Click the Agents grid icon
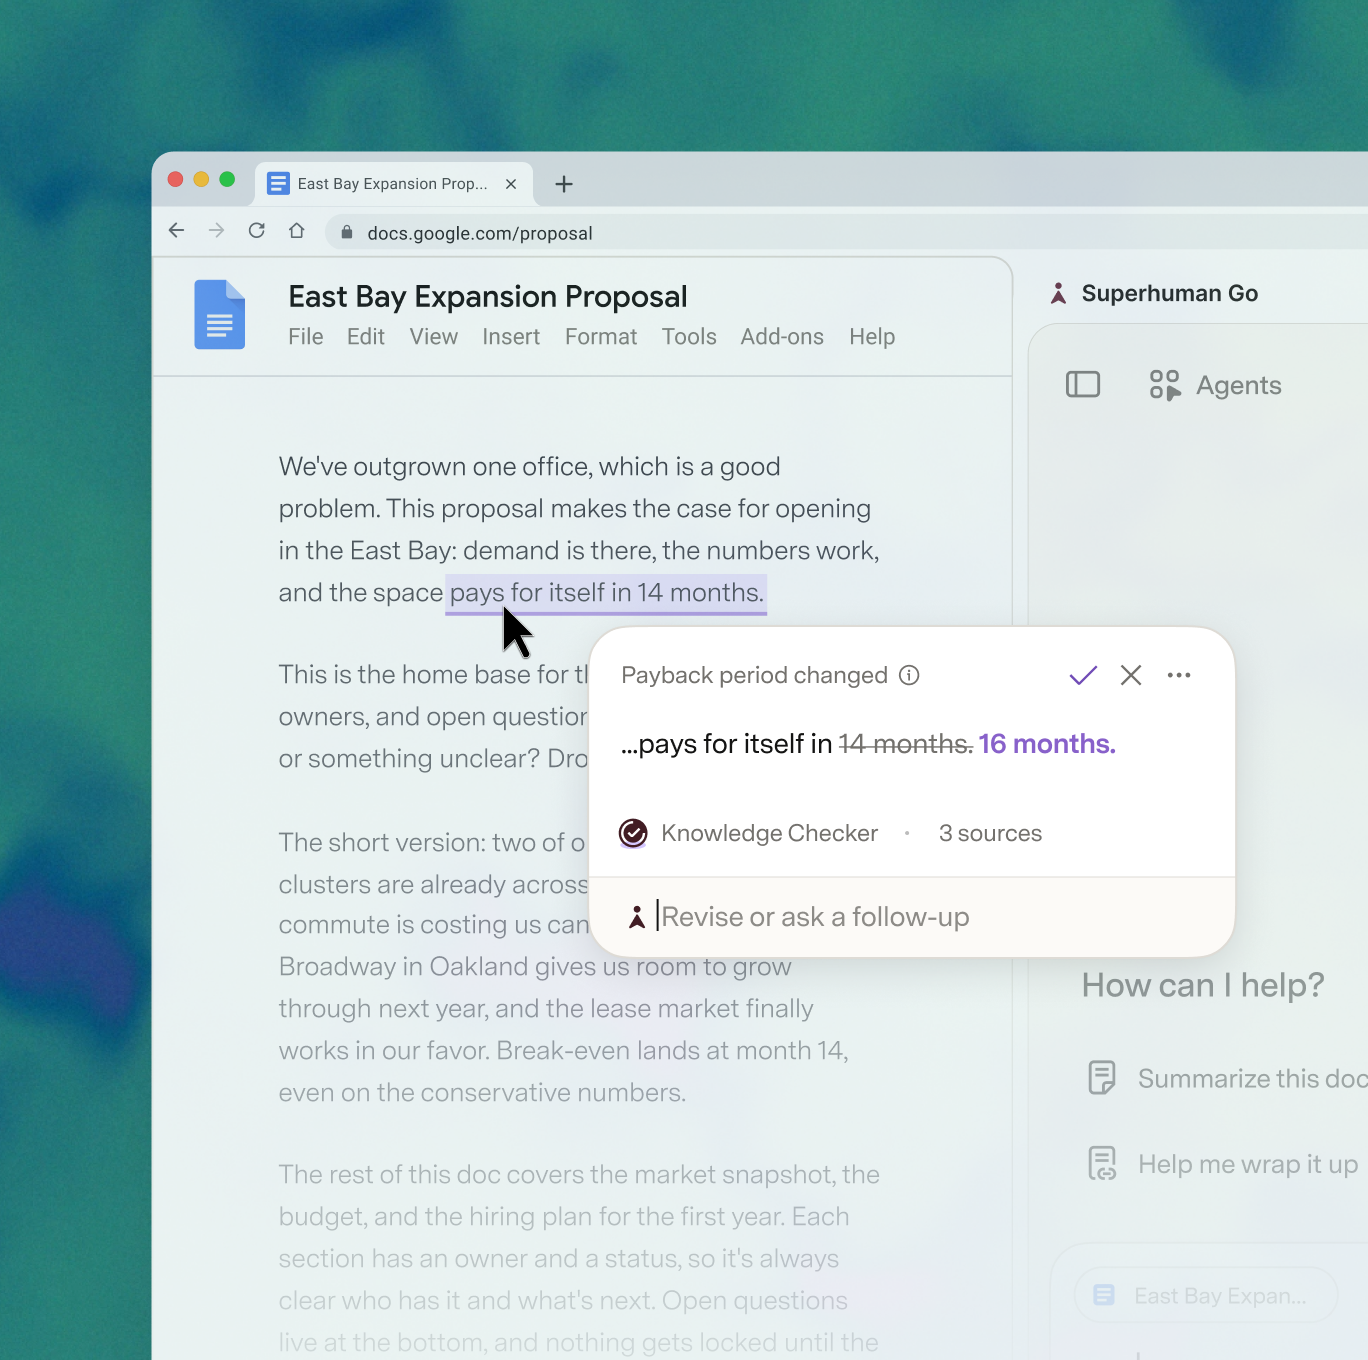This screenshot has width=1368, height=1360. click(x=1165, y=385)
